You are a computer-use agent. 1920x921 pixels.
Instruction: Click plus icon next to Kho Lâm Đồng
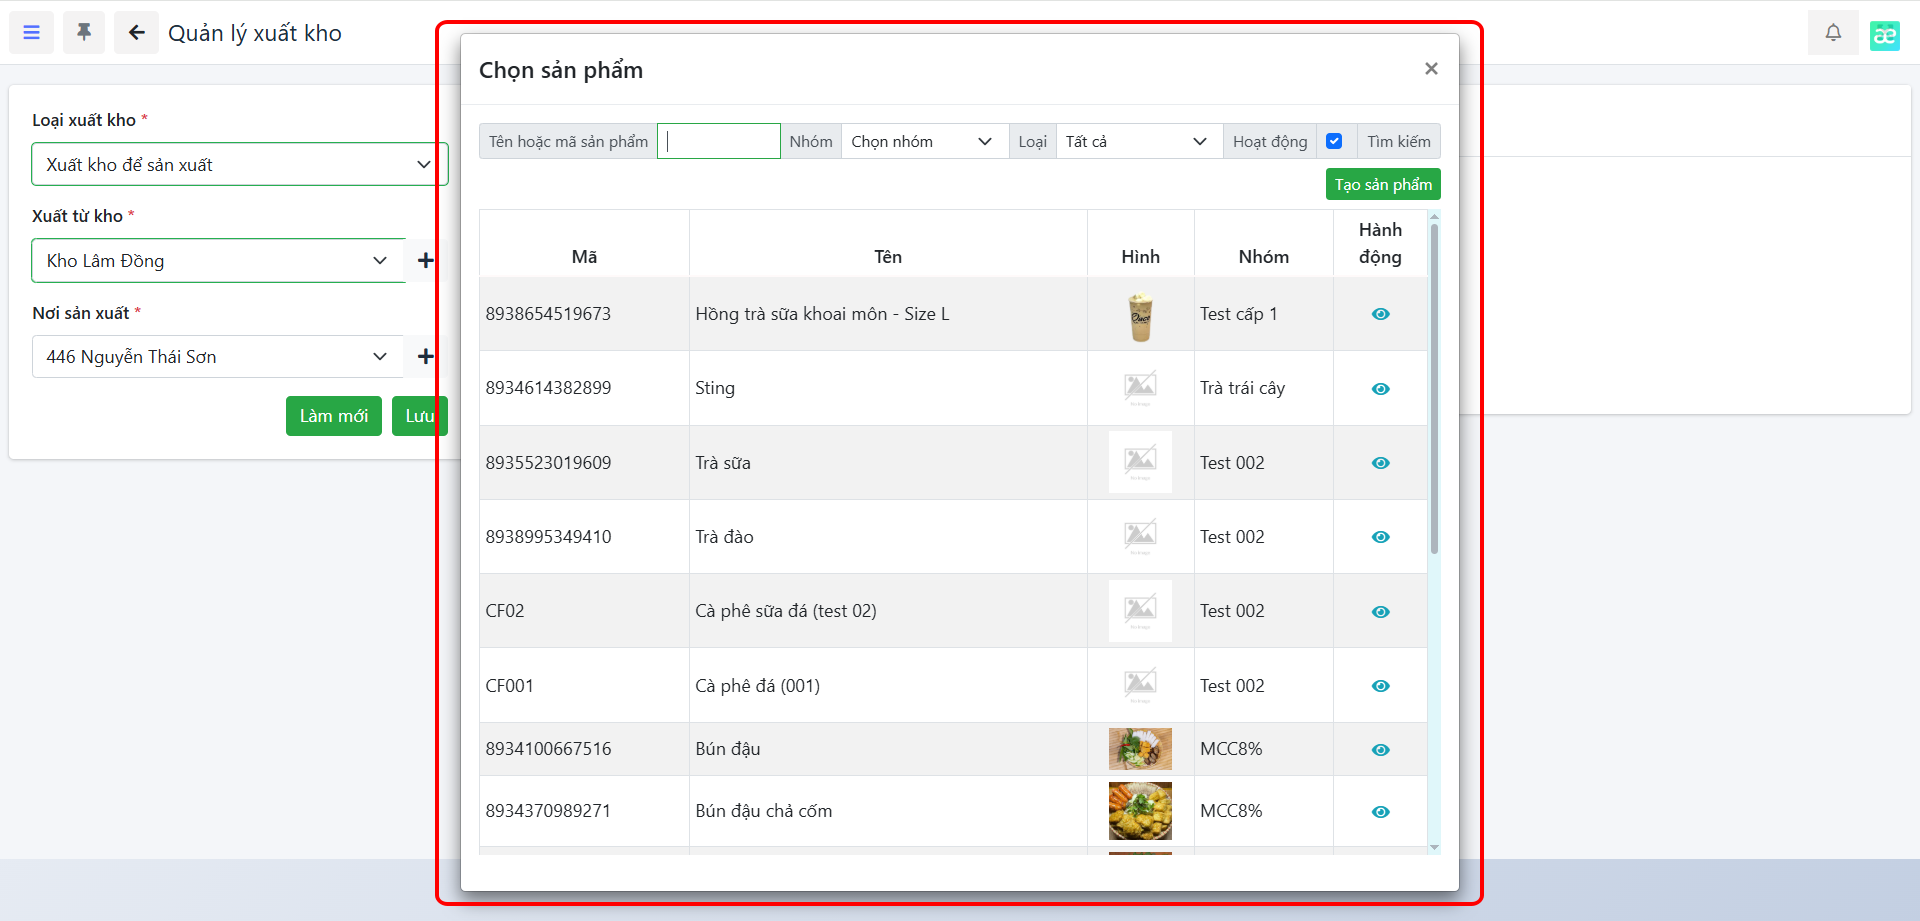click(x=425, y=261)
